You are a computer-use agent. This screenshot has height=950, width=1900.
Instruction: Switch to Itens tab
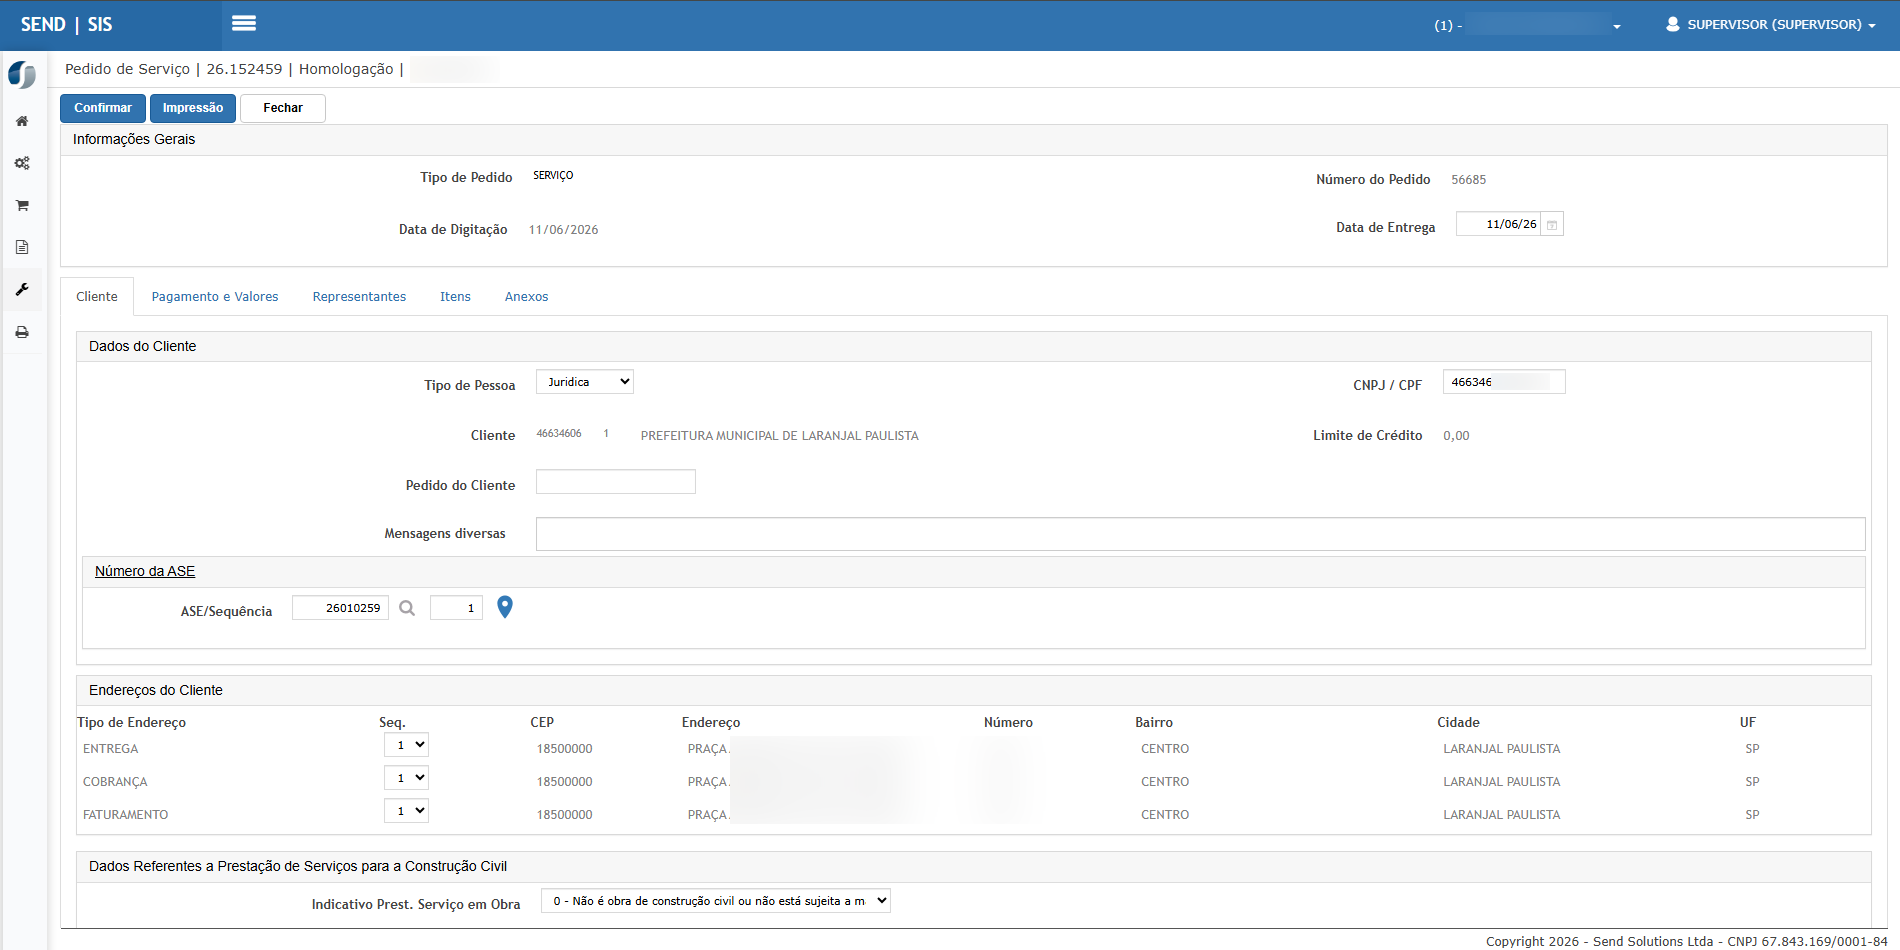point(455,297)
